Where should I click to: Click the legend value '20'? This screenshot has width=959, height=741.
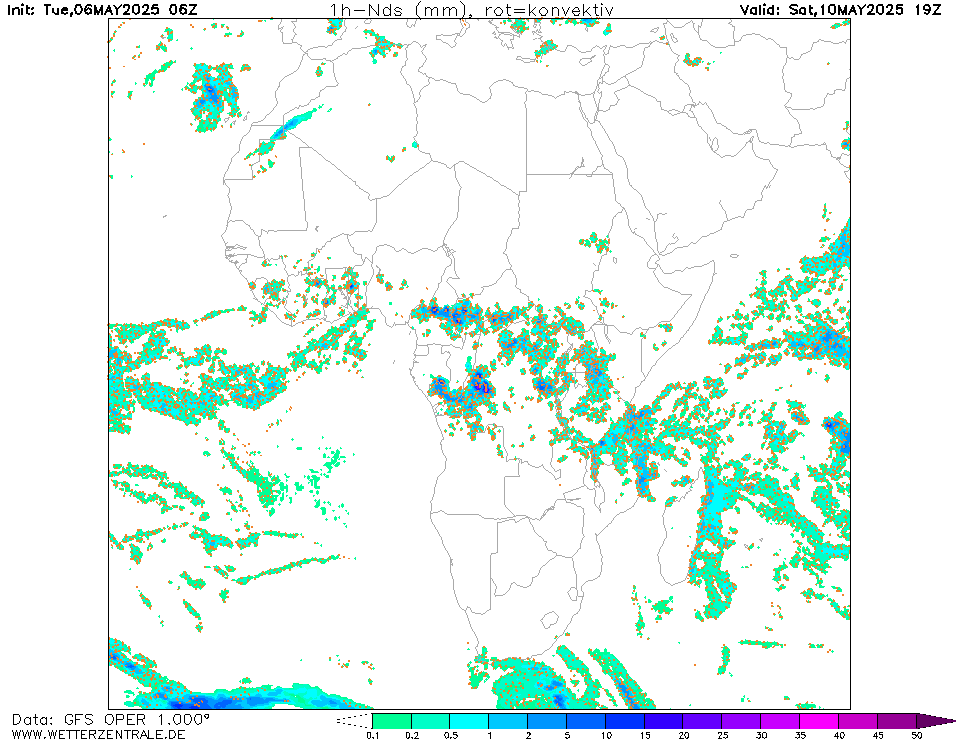[x=684, y=735]
